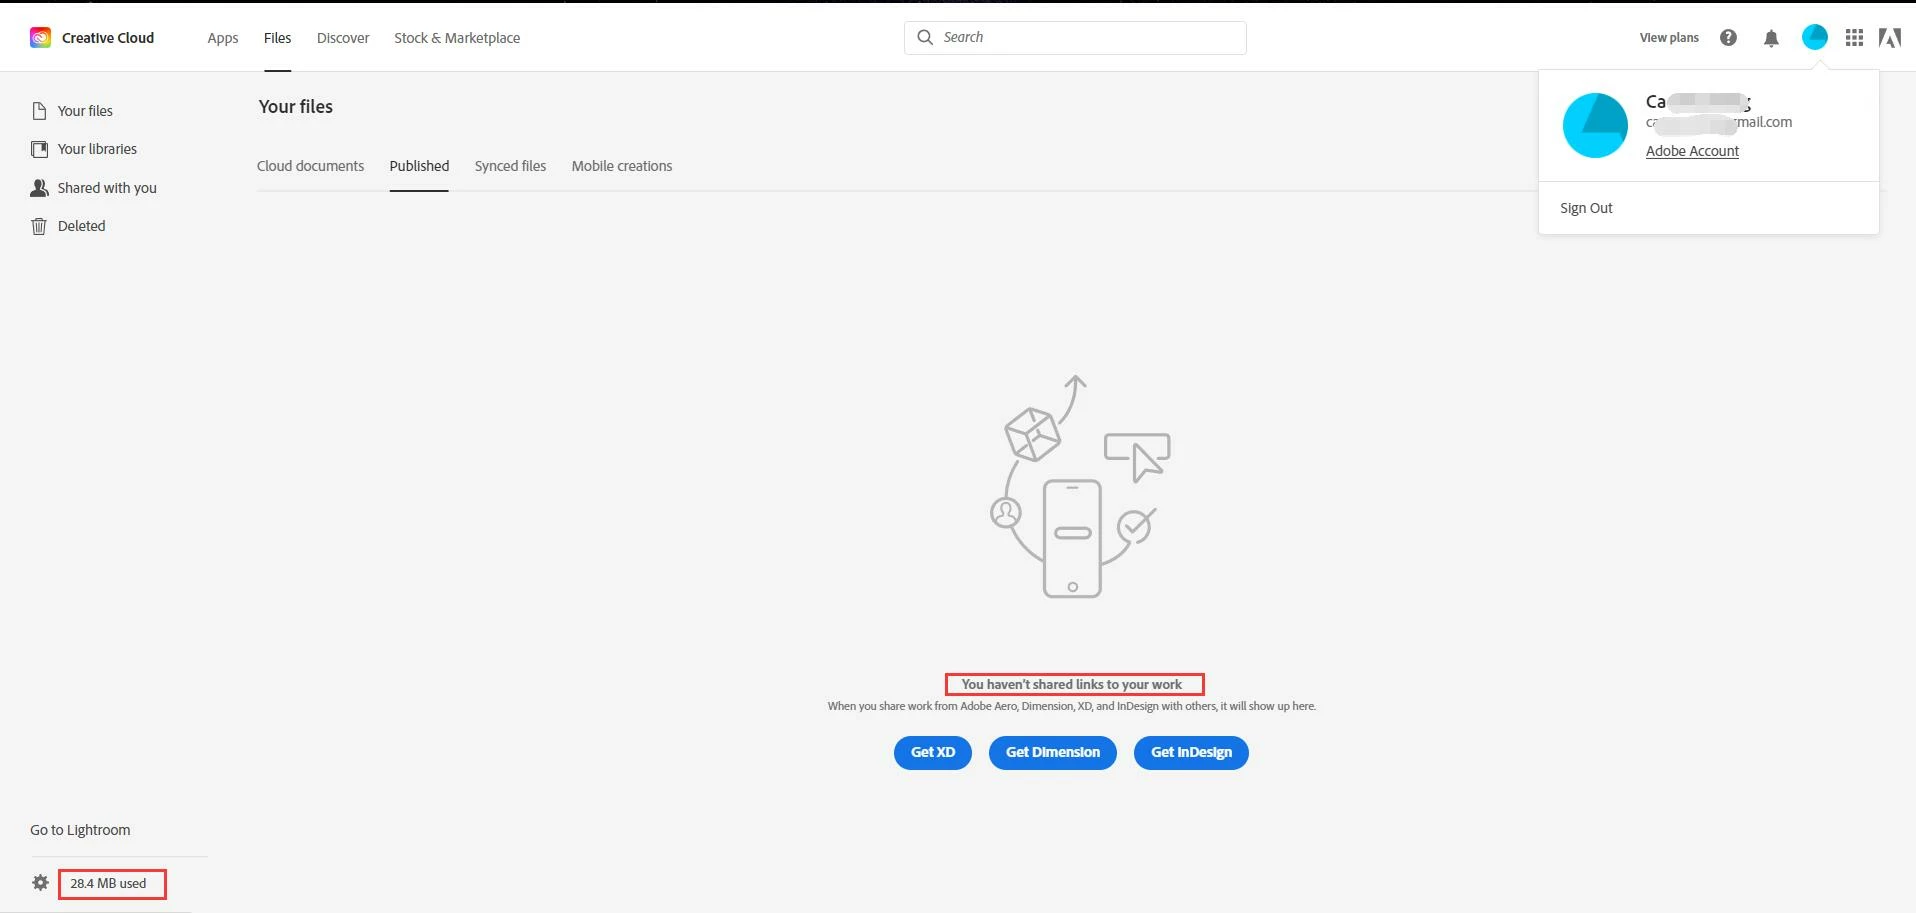
Task: Switch to the Synced files tab
Action: coord(510,166)
